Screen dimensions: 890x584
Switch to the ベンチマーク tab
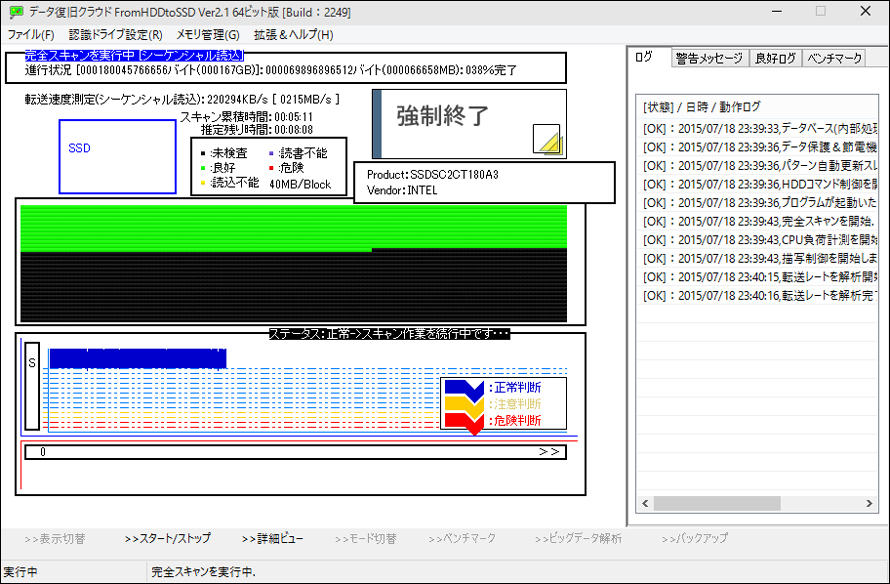834,58
